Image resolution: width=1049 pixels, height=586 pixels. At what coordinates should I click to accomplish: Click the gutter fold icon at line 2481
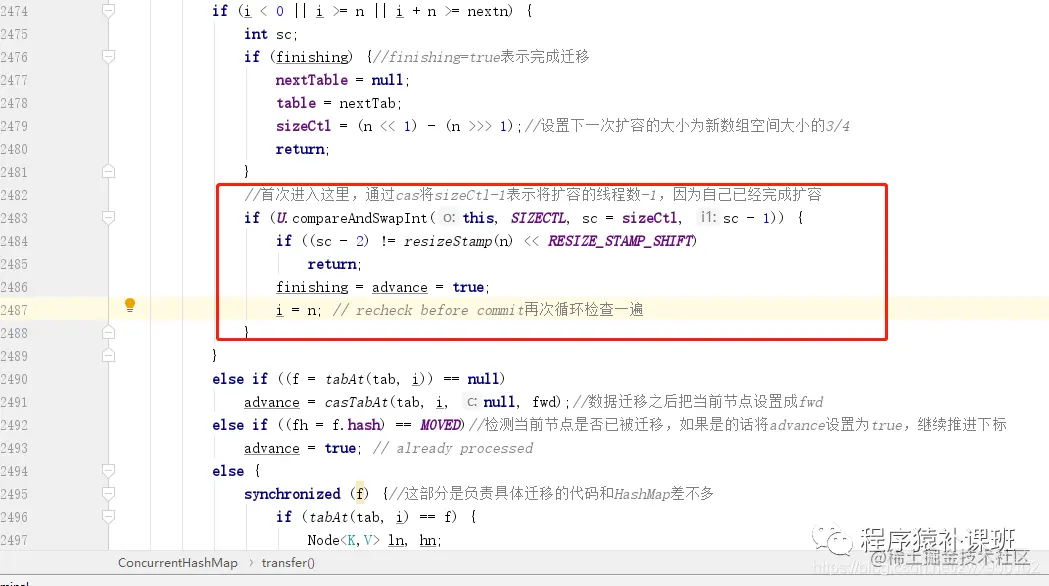[x=107, y=172]
